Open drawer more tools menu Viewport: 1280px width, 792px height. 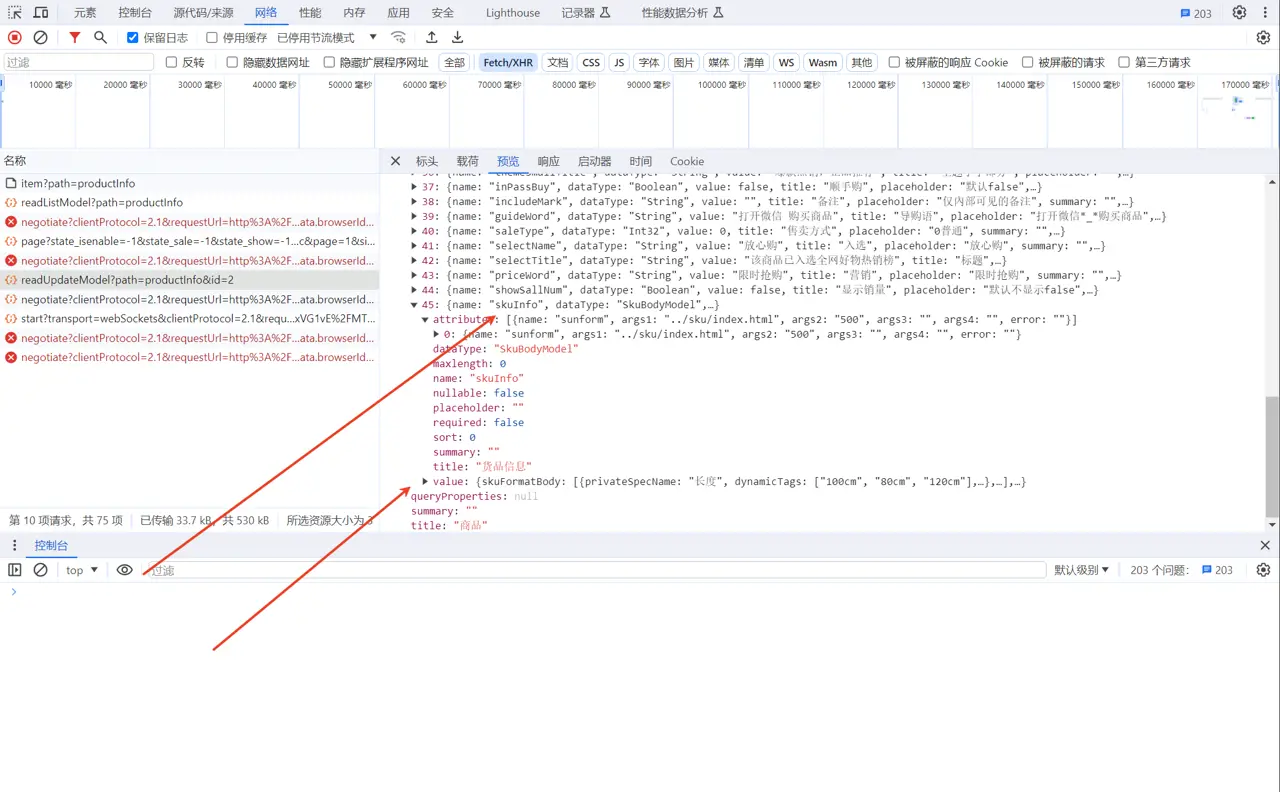tap(14, 545)
